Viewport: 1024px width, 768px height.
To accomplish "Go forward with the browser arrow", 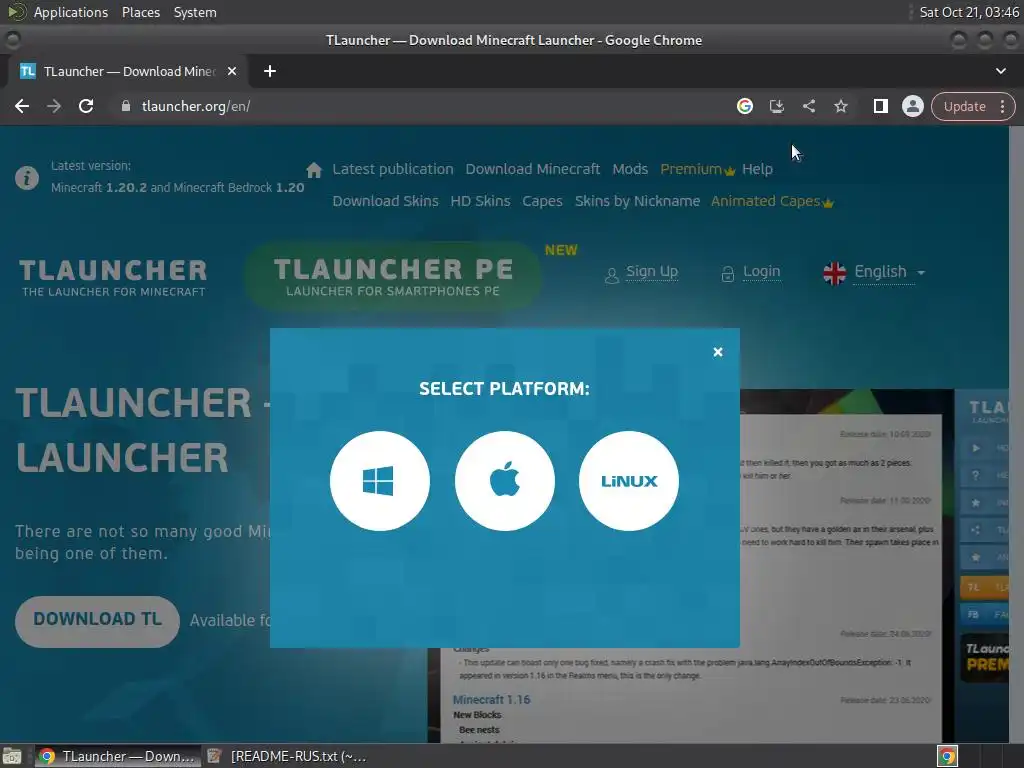I will pos(54,106).
